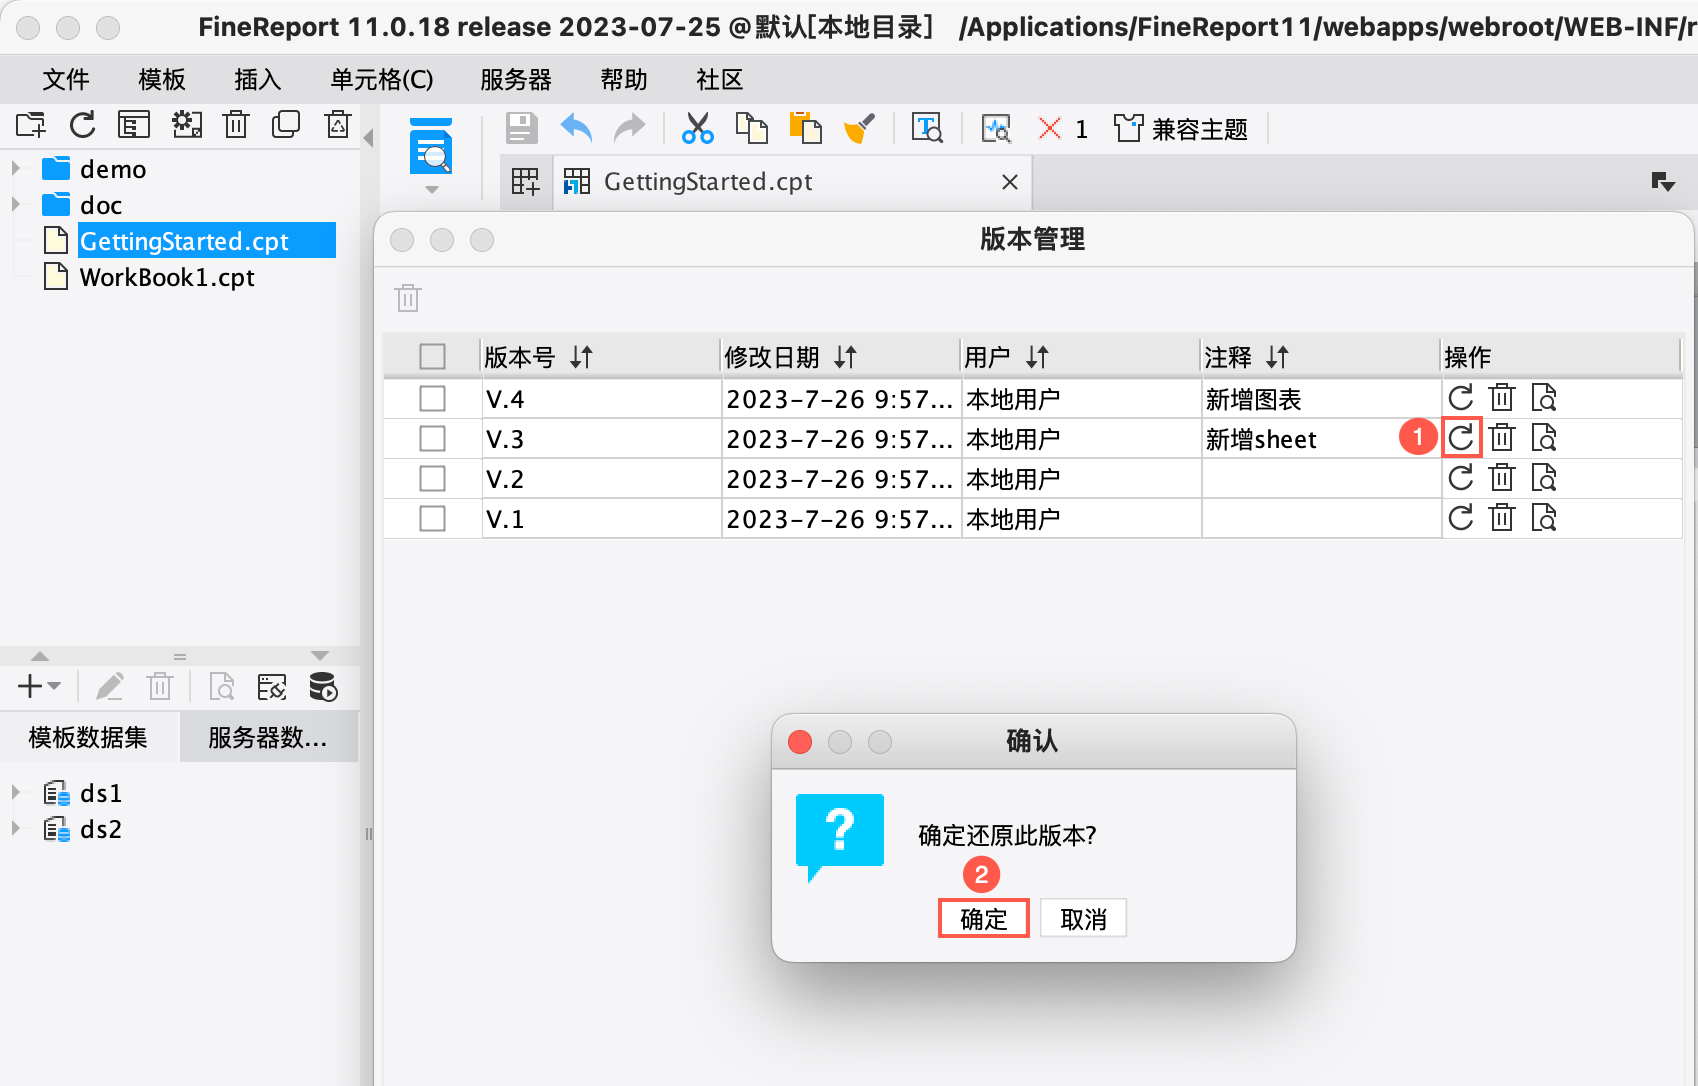The height and width of the screenshot is (1086, 1698).
Task: Open the 模板 menu
Action: [x=162, y=79]
